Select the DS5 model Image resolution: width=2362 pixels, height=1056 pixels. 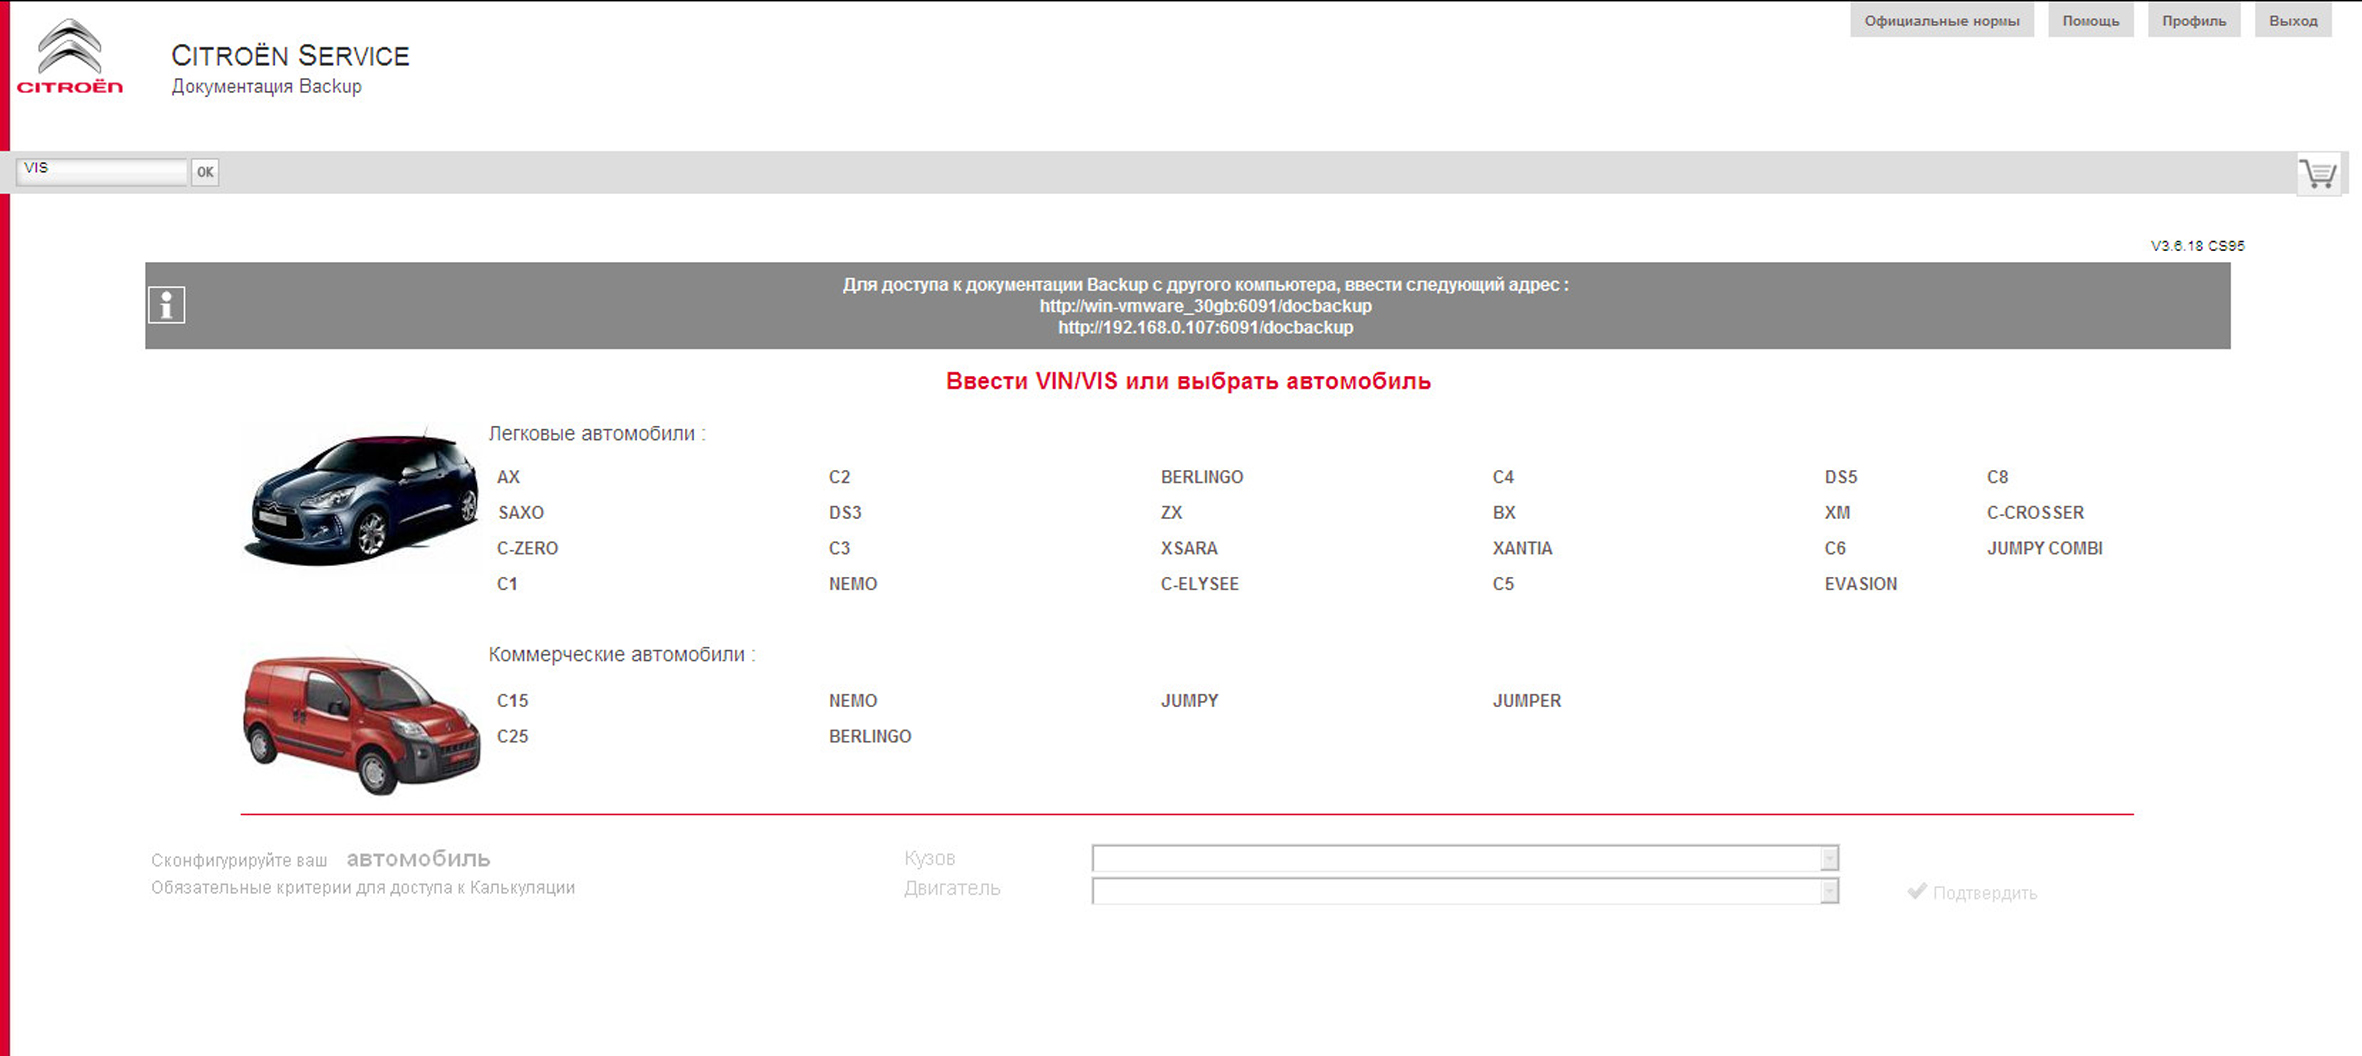(1841, 477)
